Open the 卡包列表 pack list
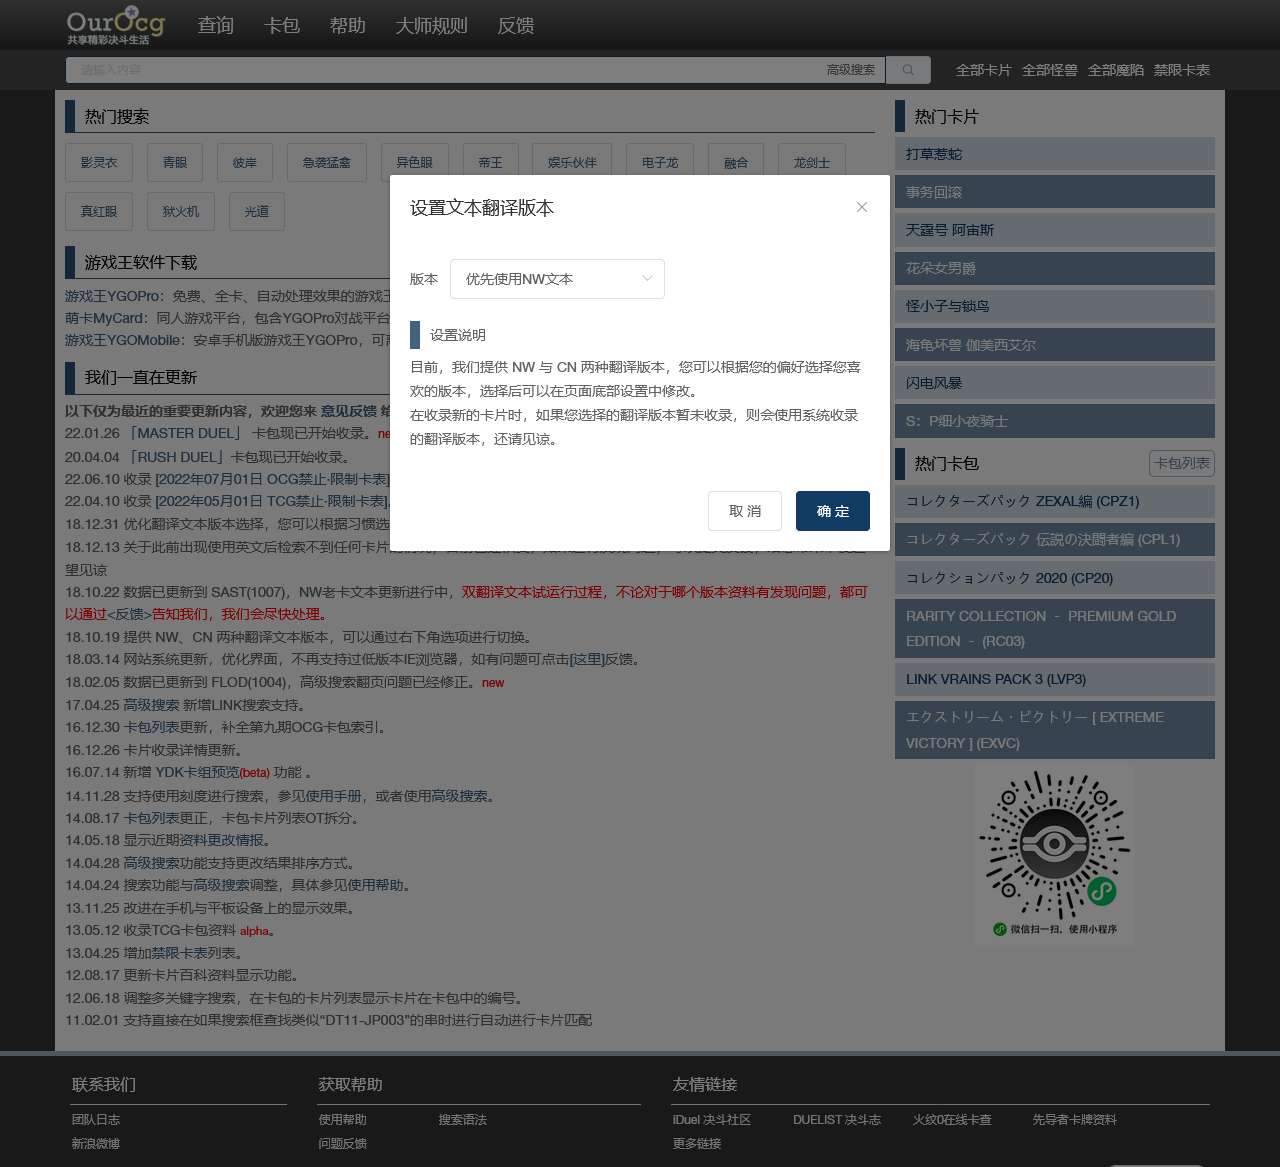The image size is (1280, 1167). tap(1181, 463)
